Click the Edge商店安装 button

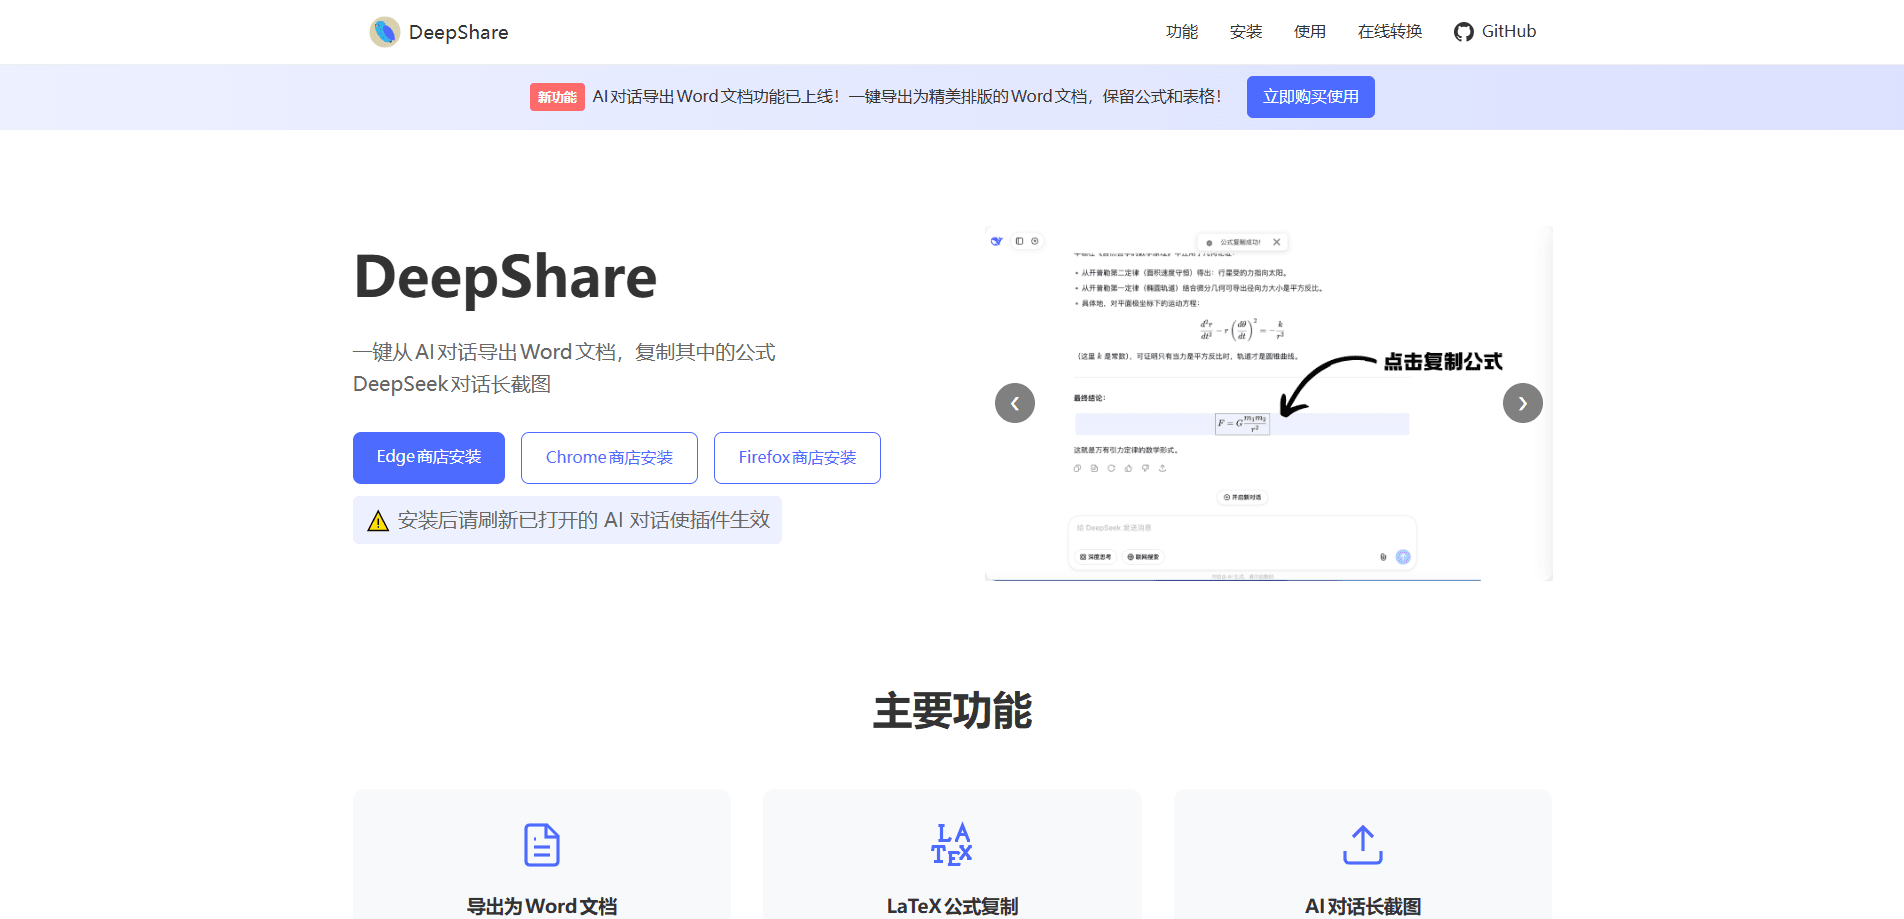coord(429,458)
